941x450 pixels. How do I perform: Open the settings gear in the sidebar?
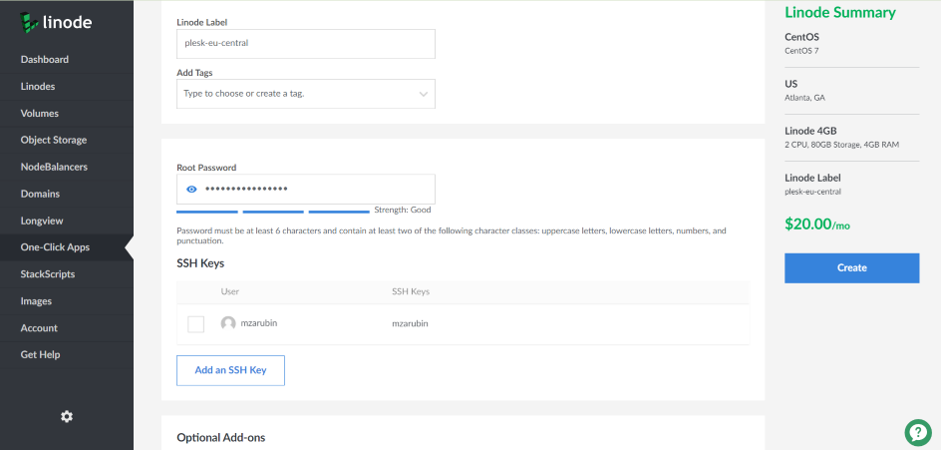point(67,416)
